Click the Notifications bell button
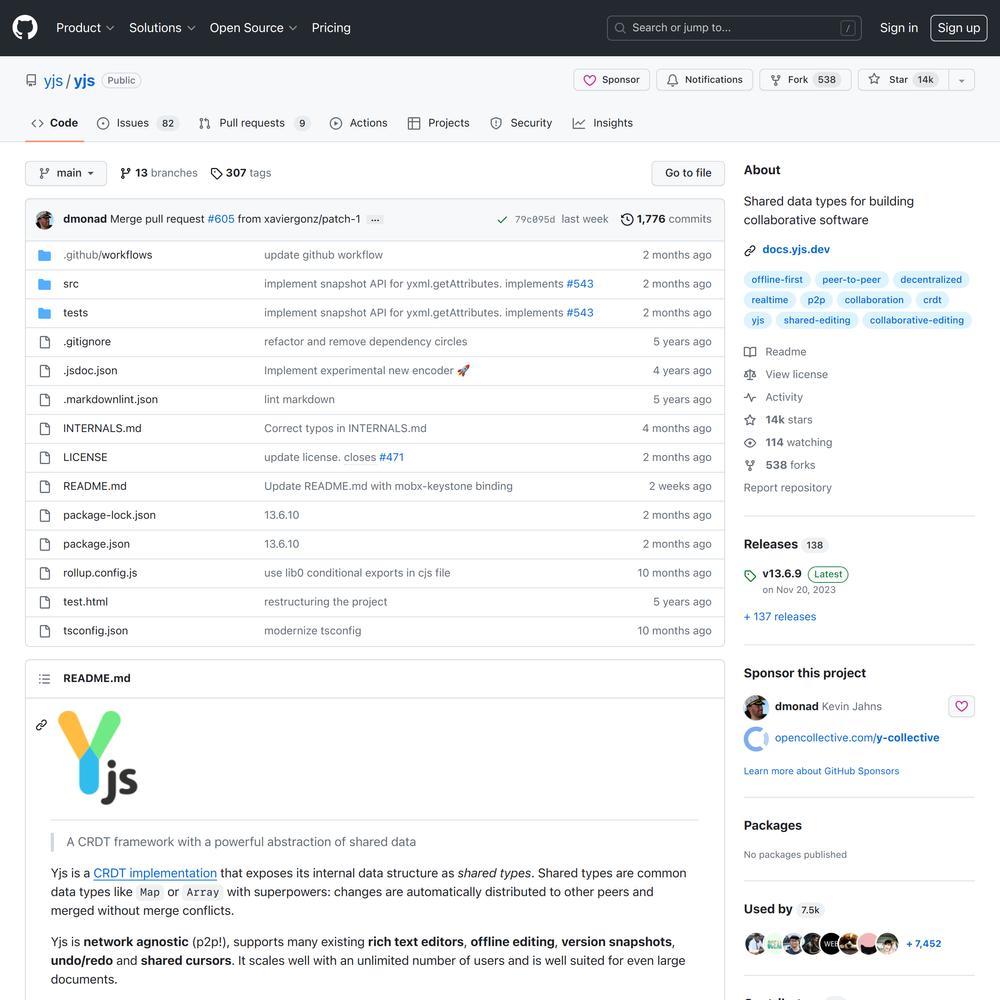Image resolution: width=1000 pixels, height=1000 pixels. (x=704, y=80)
